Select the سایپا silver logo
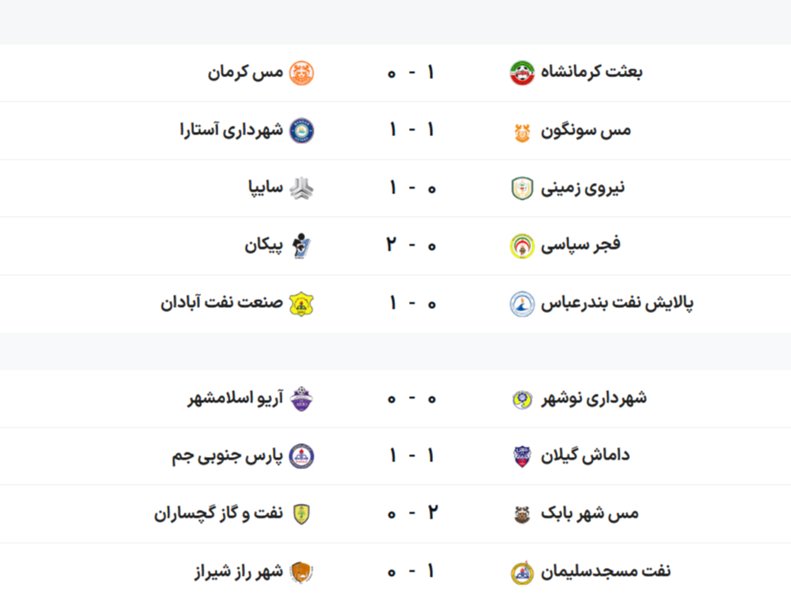 point(301,189)
